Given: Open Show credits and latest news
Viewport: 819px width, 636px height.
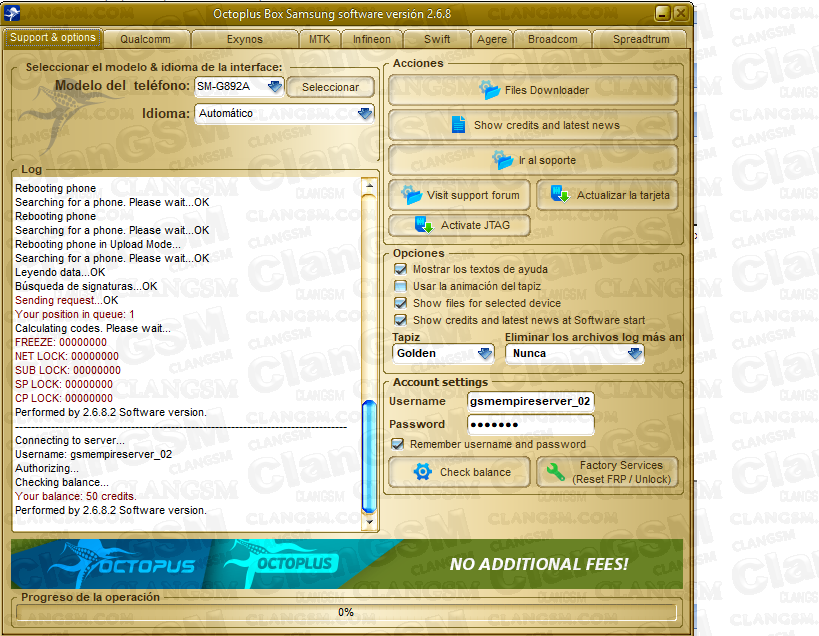Looking at the screenshot, I should [533, 125].
